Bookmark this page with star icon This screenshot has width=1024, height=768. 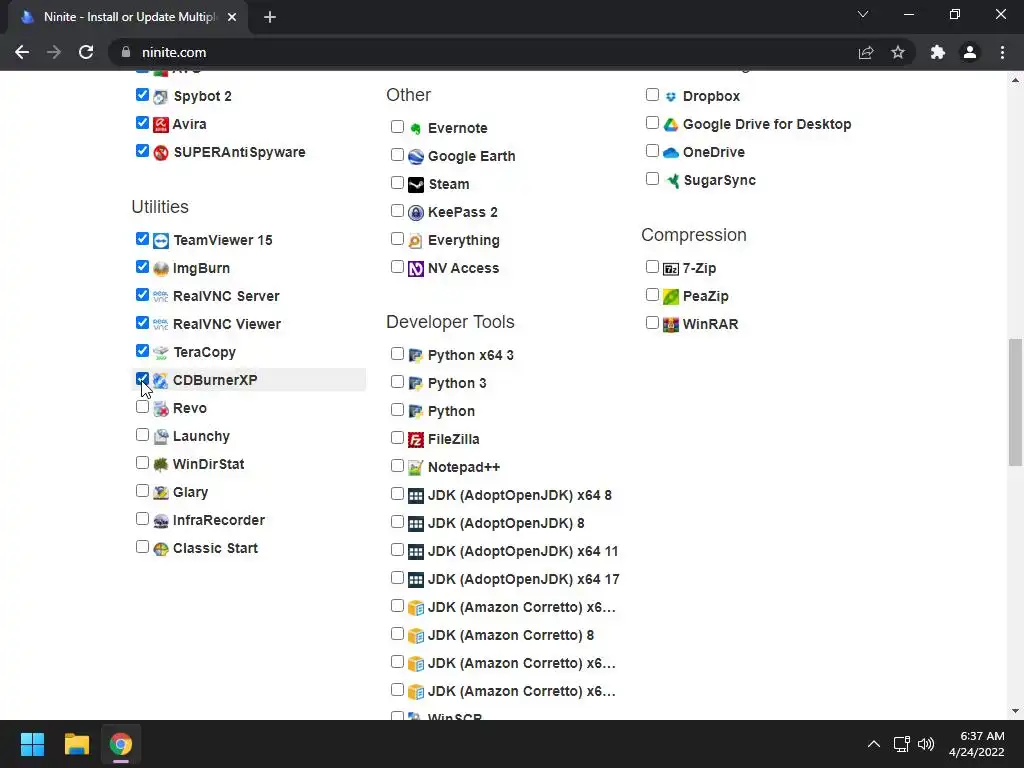click(x=898, y=52)
